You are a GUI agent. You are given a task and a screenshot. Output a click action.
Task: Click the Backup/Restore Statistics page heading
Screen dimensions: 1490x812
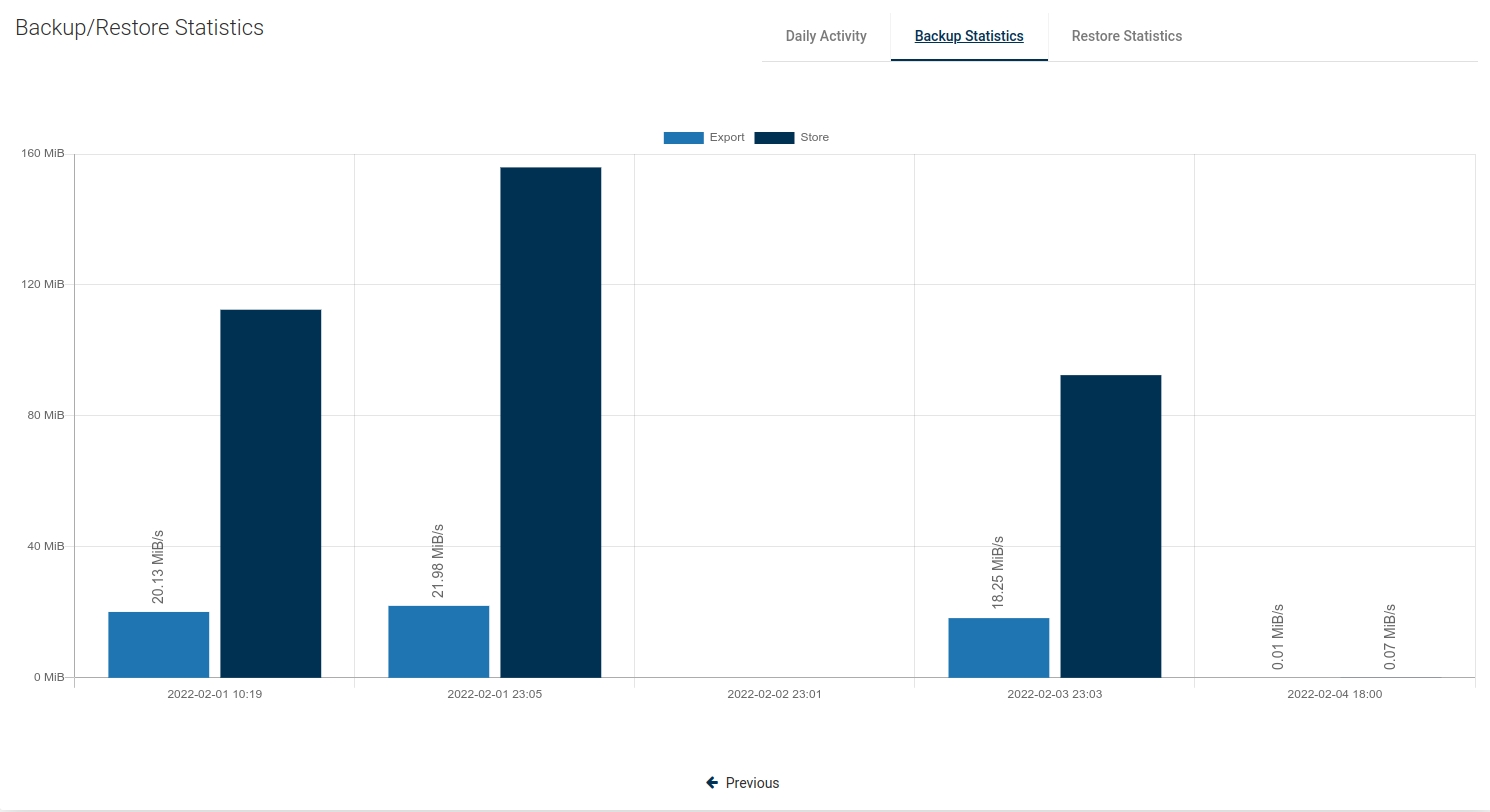140,28
